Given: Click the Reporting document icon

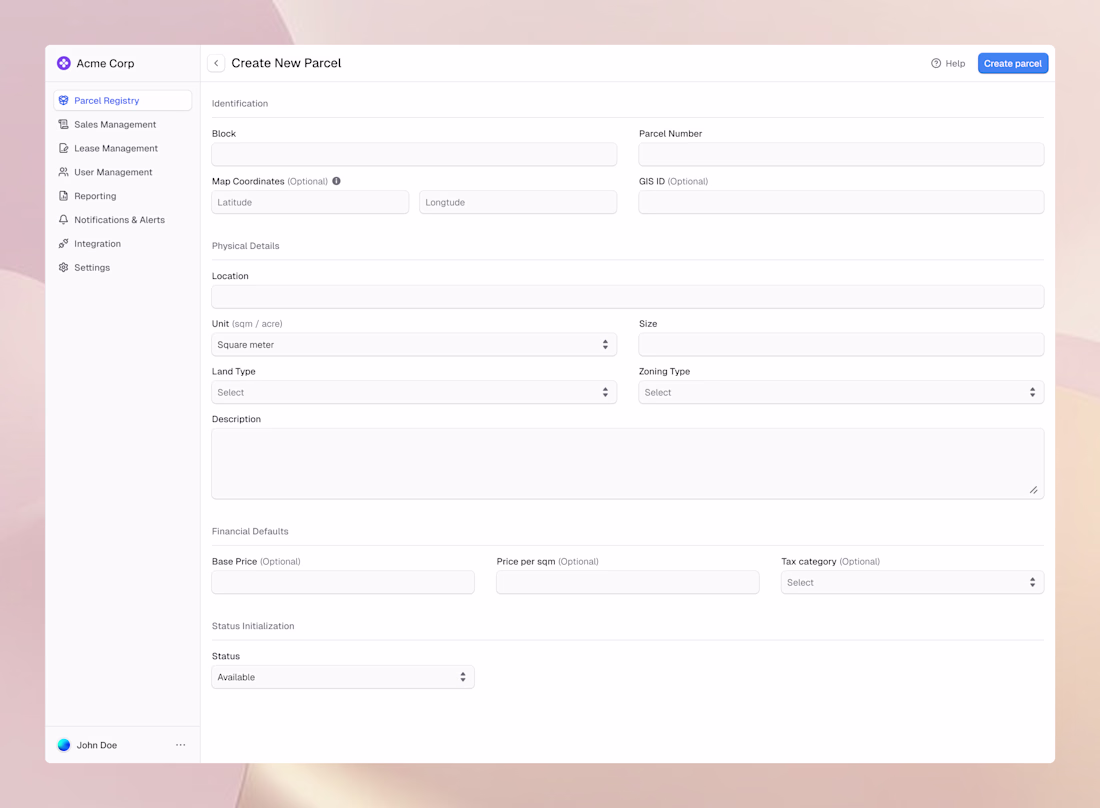Looking at the screenshot, I should 64,196.
